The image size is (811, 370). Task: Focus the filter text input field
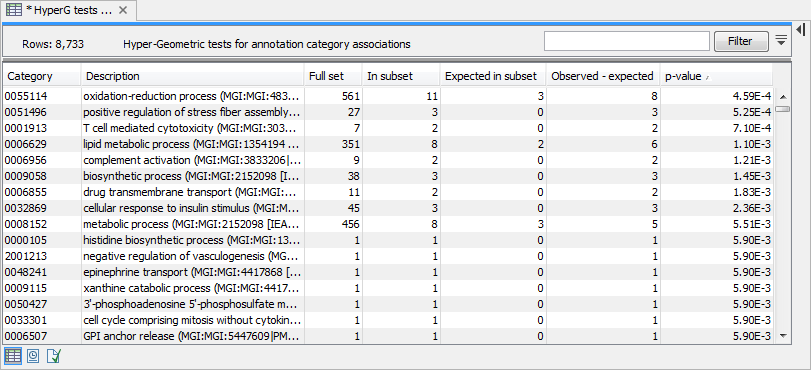click(626, 41)
